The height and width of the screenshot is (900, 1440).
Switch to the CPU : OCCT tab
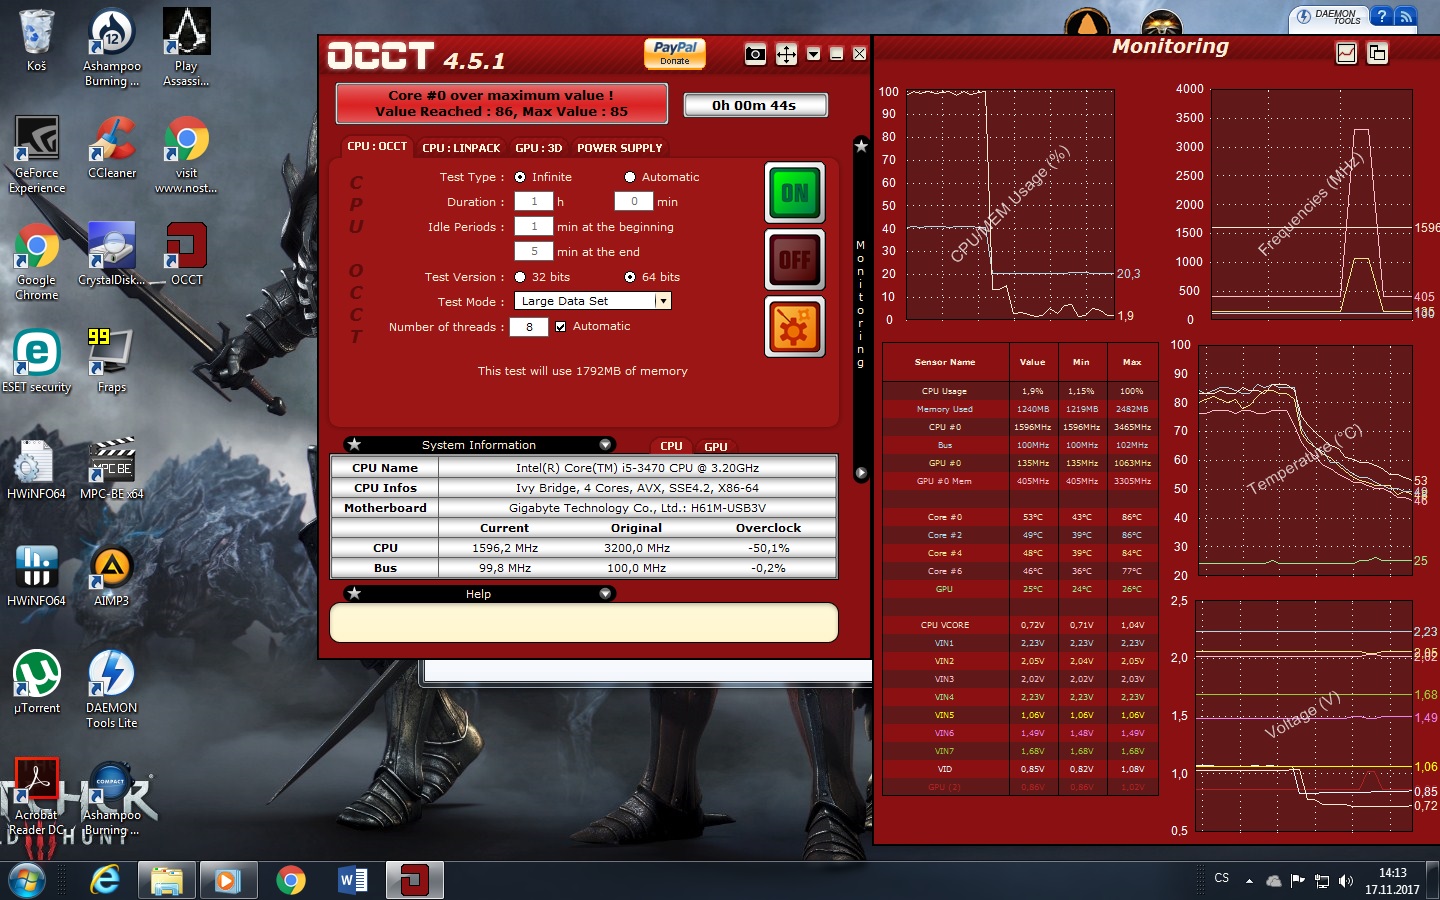tap(377, 147)
